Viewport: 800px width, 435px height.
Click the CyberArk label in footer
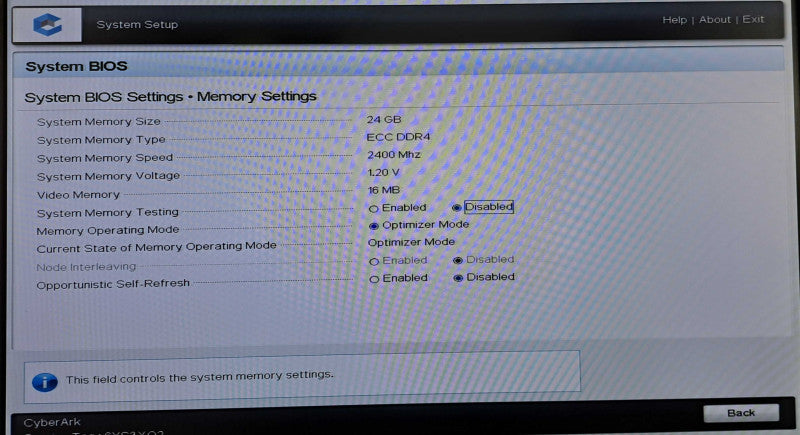point(52,422)
